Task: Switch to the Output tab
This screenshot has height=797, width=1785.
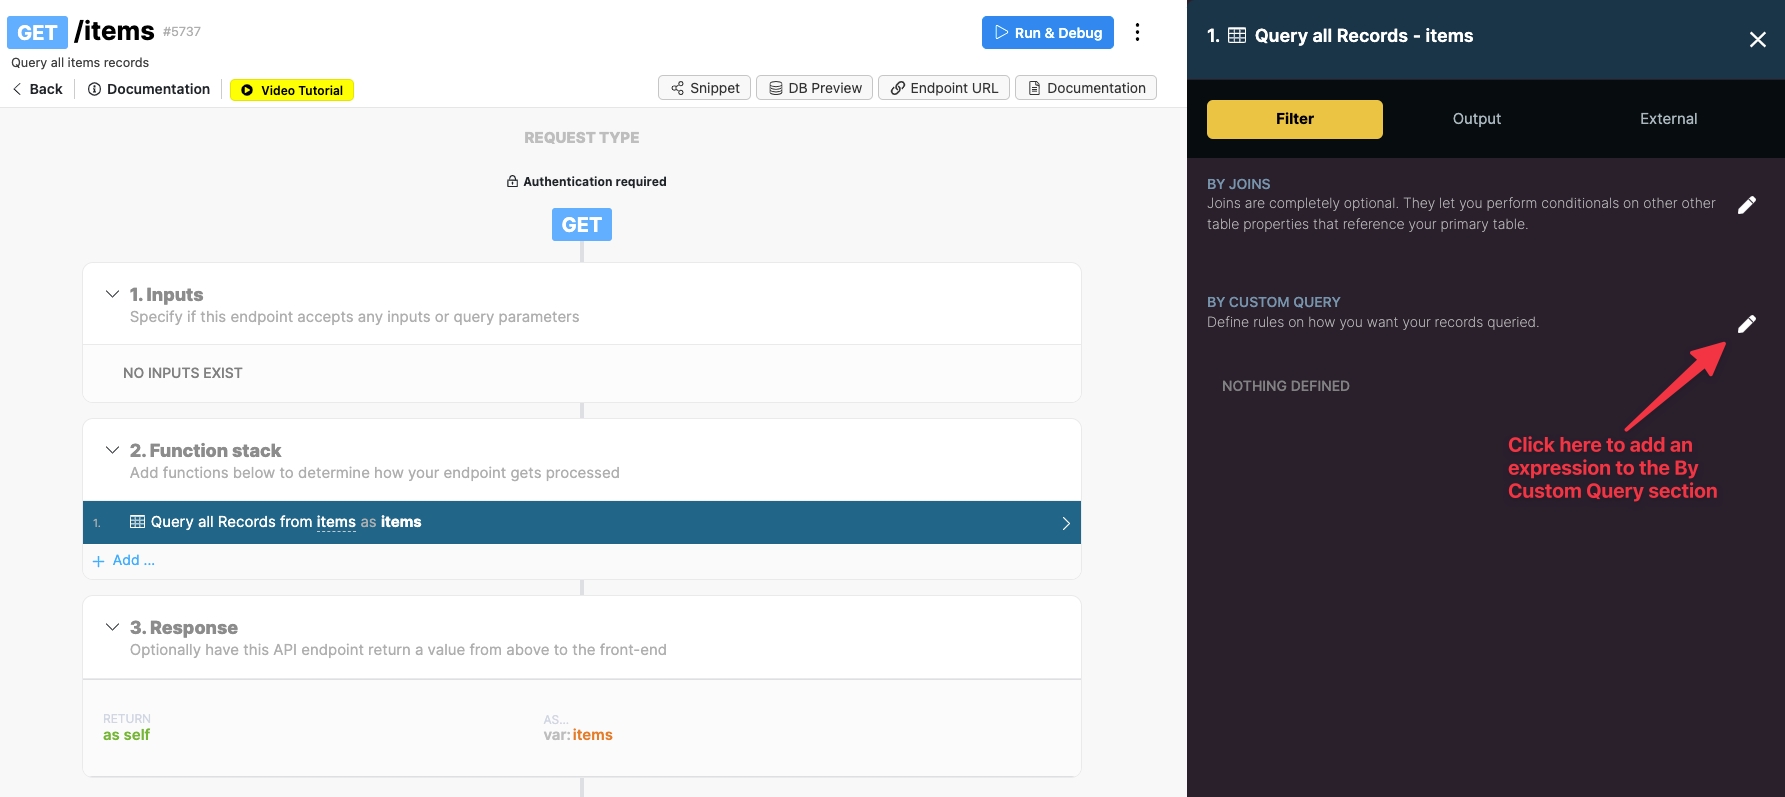Action: (1477, 119)
